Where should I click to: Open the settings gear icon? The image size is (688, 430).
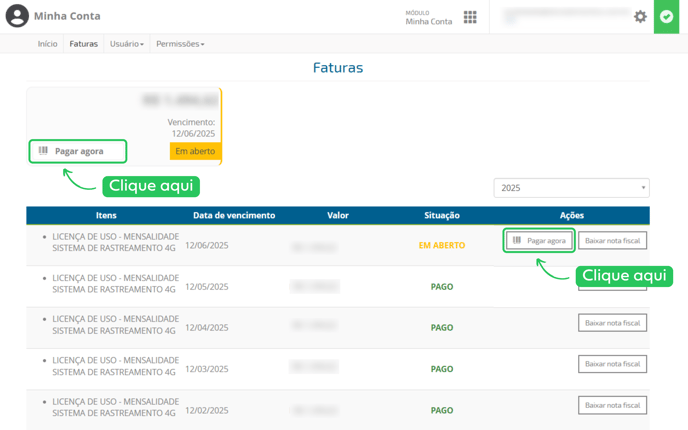click(x=640, y=17)
